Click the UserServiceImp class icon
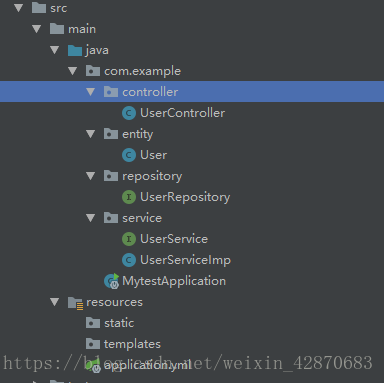 pyautogui.click(x=129, y=260)
